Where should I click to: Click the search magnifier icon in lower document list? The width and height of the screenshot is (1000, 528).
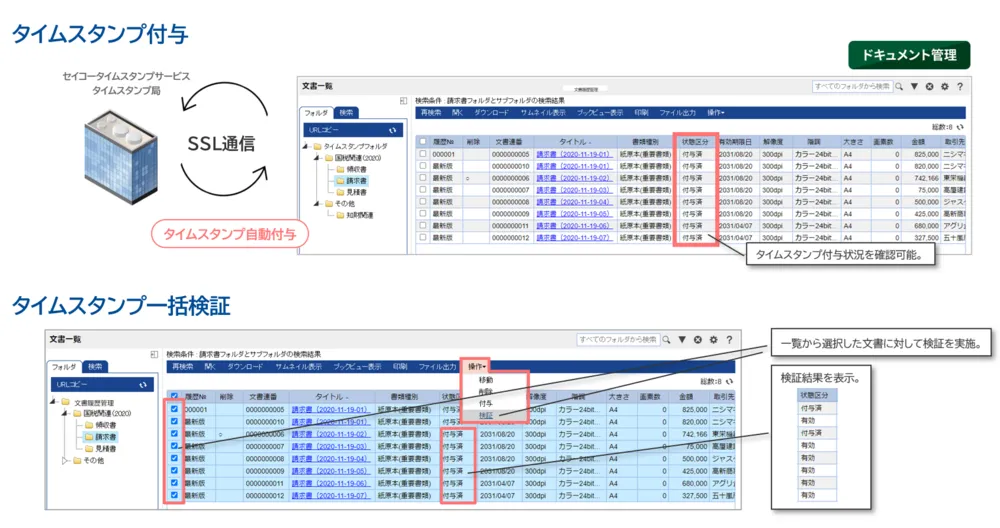pos(666,340)
